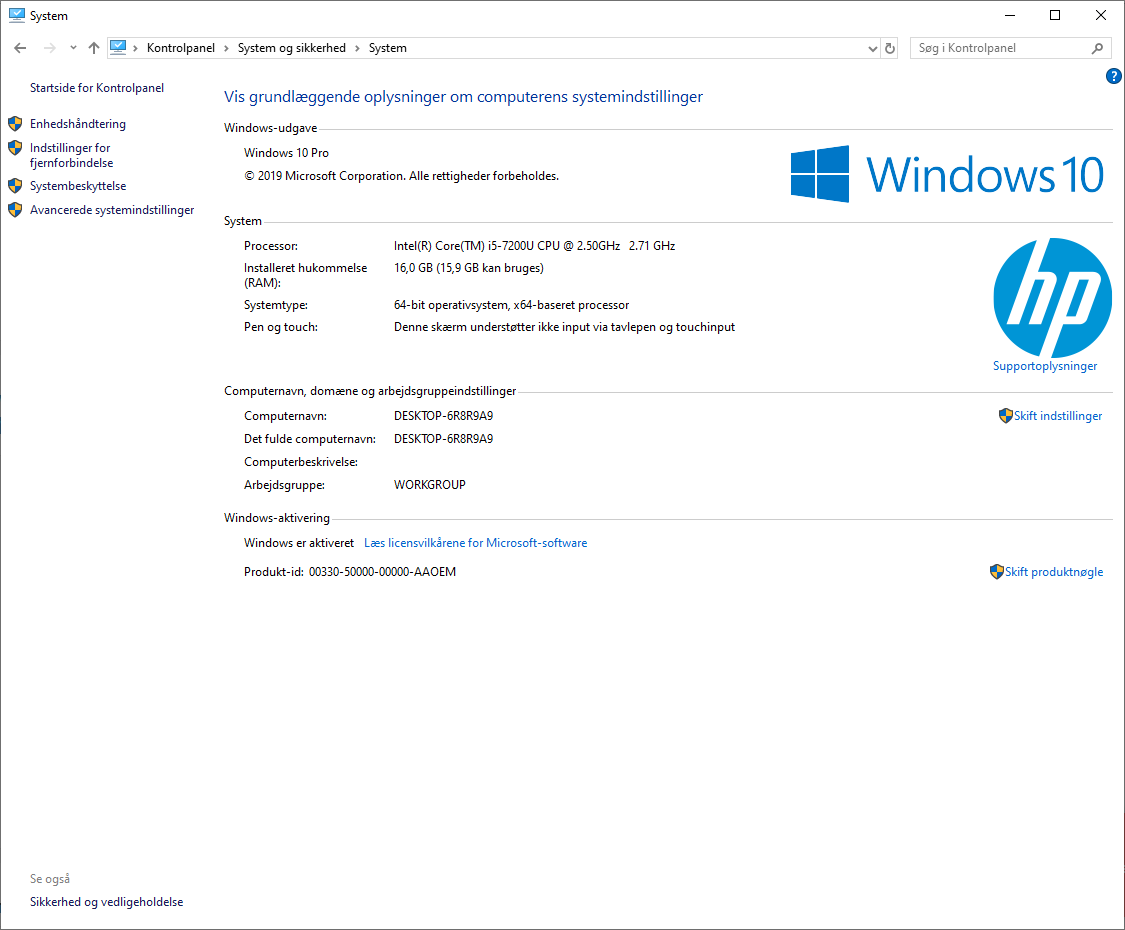Click the Control Panel icon in the address bar
This screenshot has height=930, width=1125.
[x=119, y=47]
